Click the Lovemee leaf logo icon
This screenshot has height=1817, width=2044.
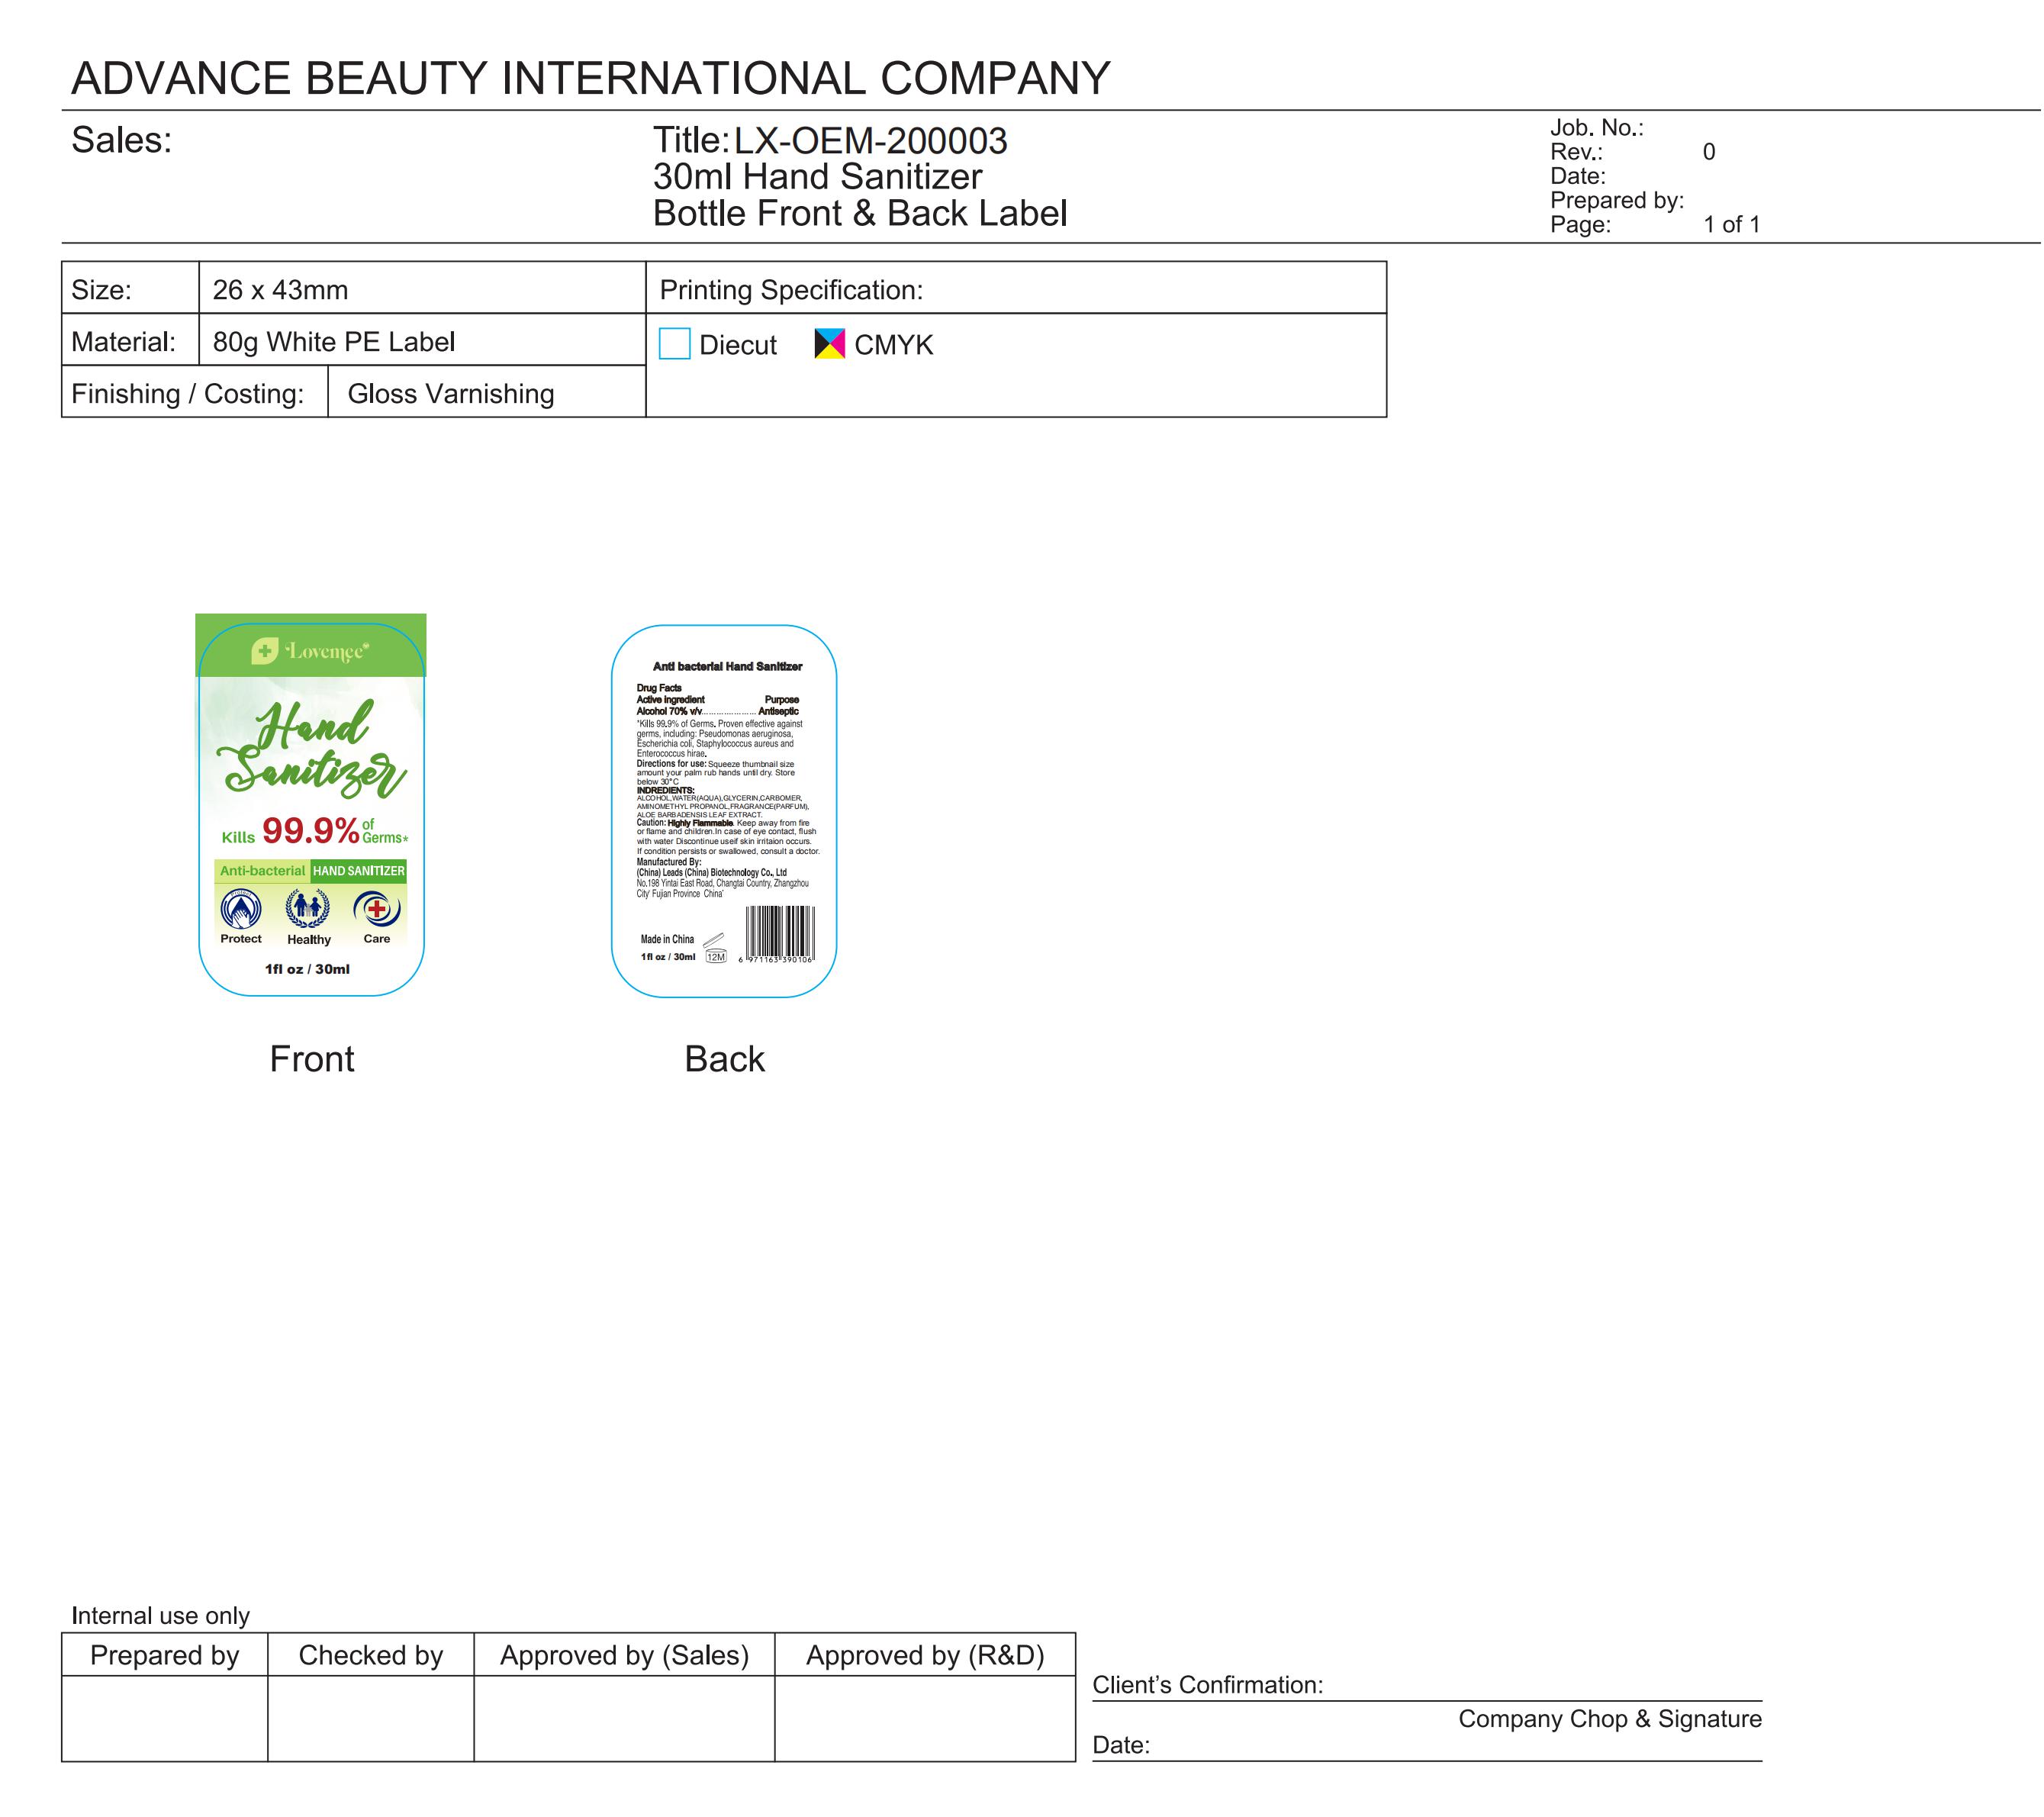(264, 651)
